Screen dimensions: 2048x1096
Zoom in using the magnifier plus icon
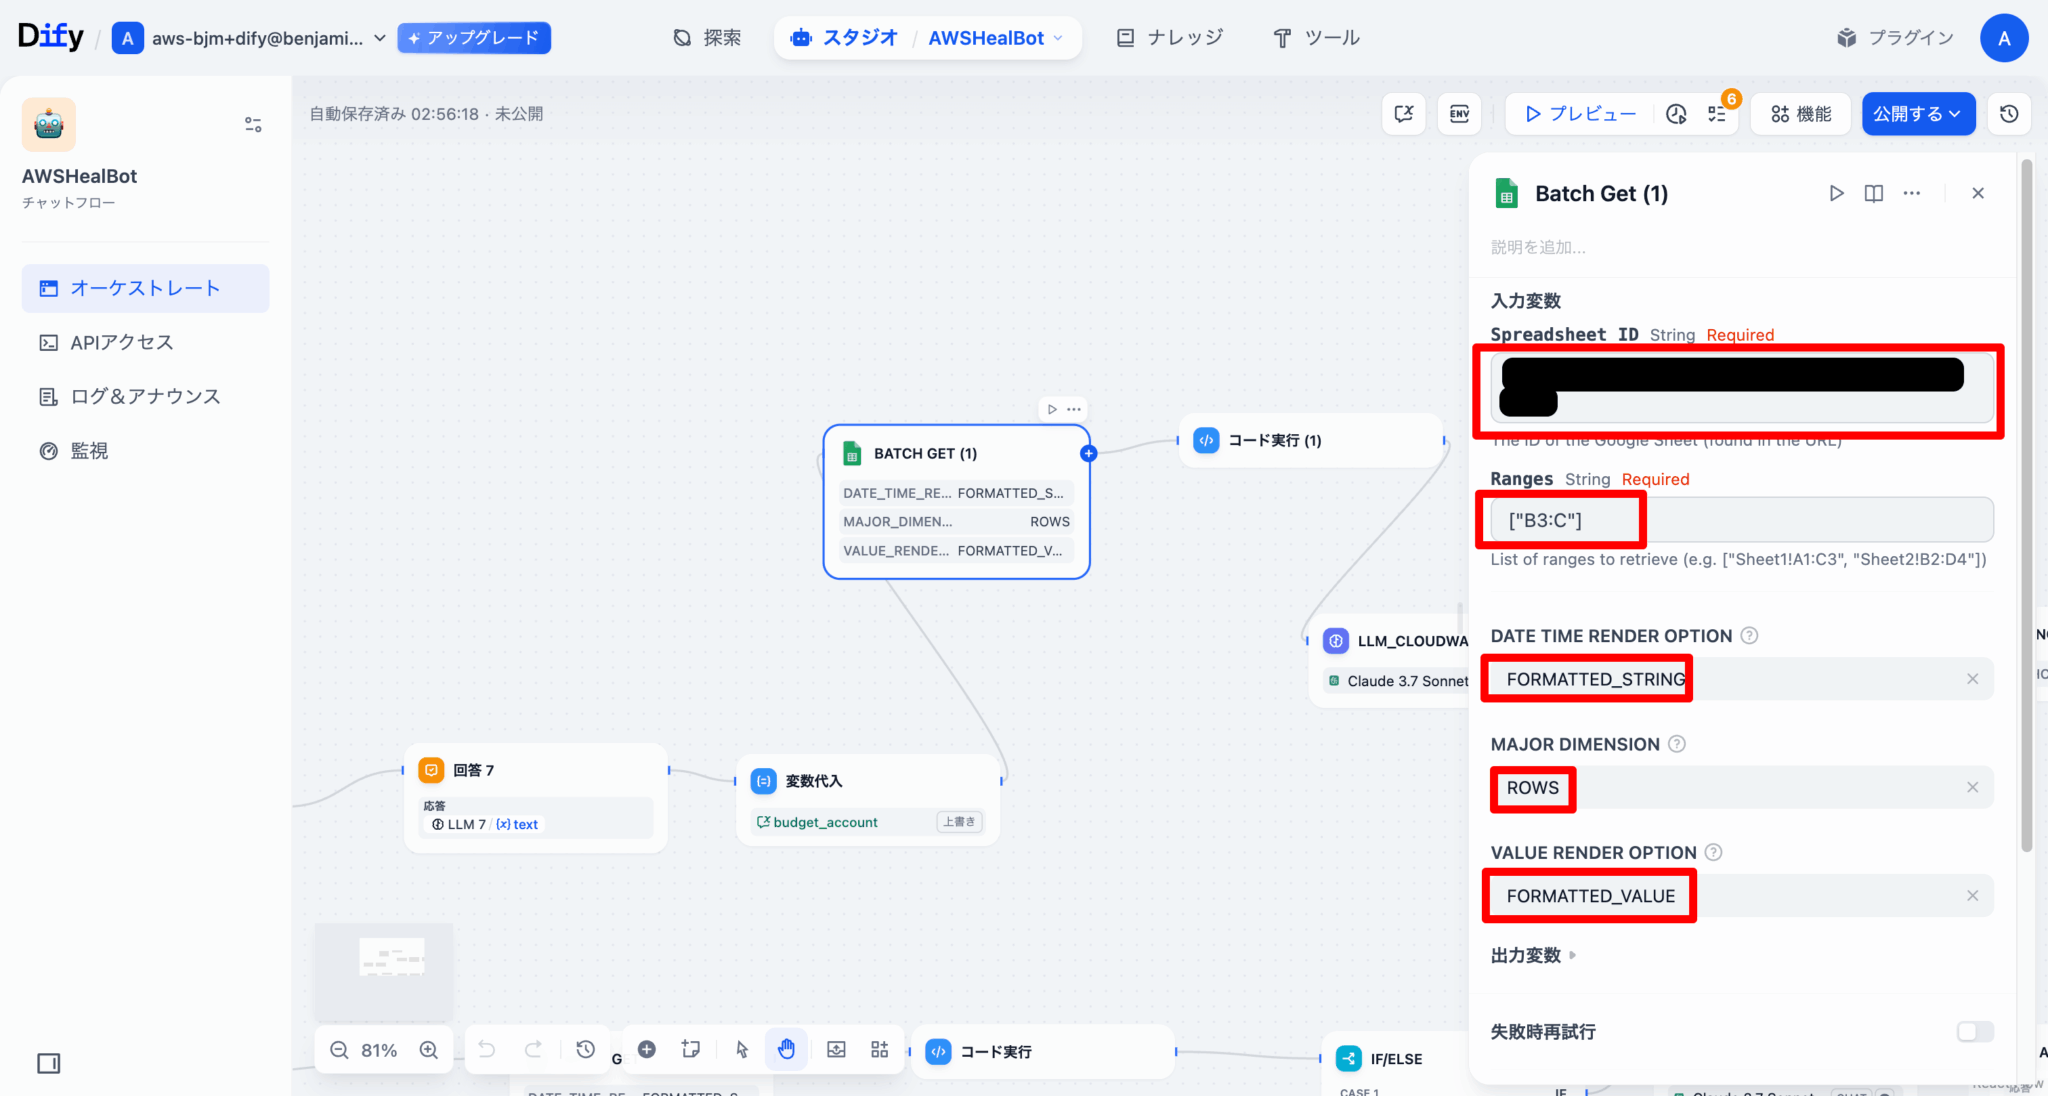[x=429, y=1049]
